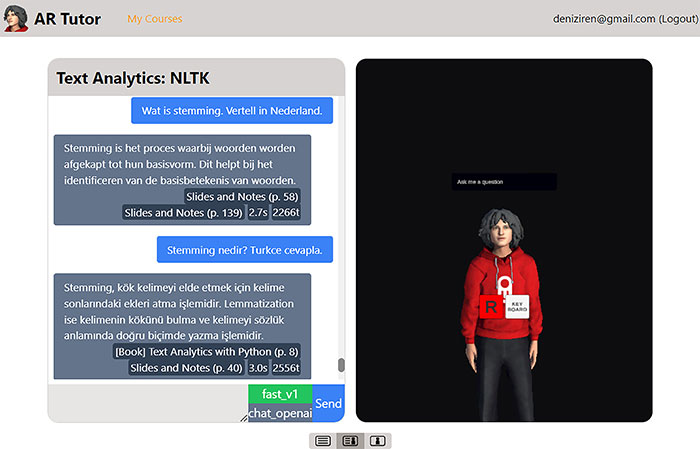Viewport: 700px width, 449px height.
Task: Open the My Courses page
Action: pyautogui.click(x=154, y=19)
